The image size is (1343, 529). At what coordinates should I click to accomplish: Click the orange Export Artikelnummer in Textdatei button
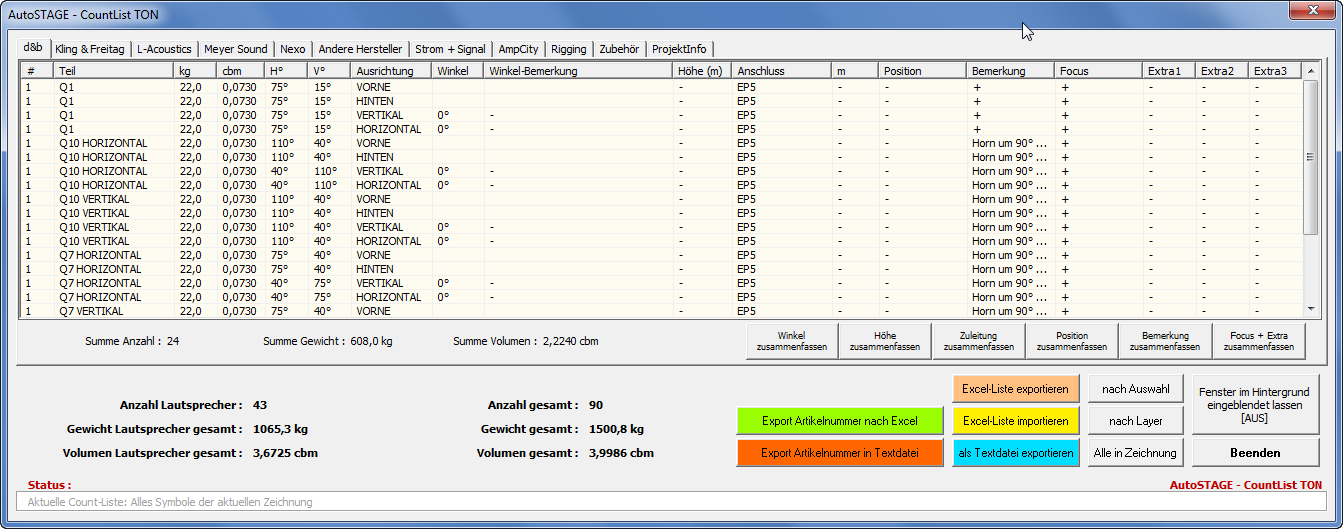pyautogui.click(x=840, y=453)
